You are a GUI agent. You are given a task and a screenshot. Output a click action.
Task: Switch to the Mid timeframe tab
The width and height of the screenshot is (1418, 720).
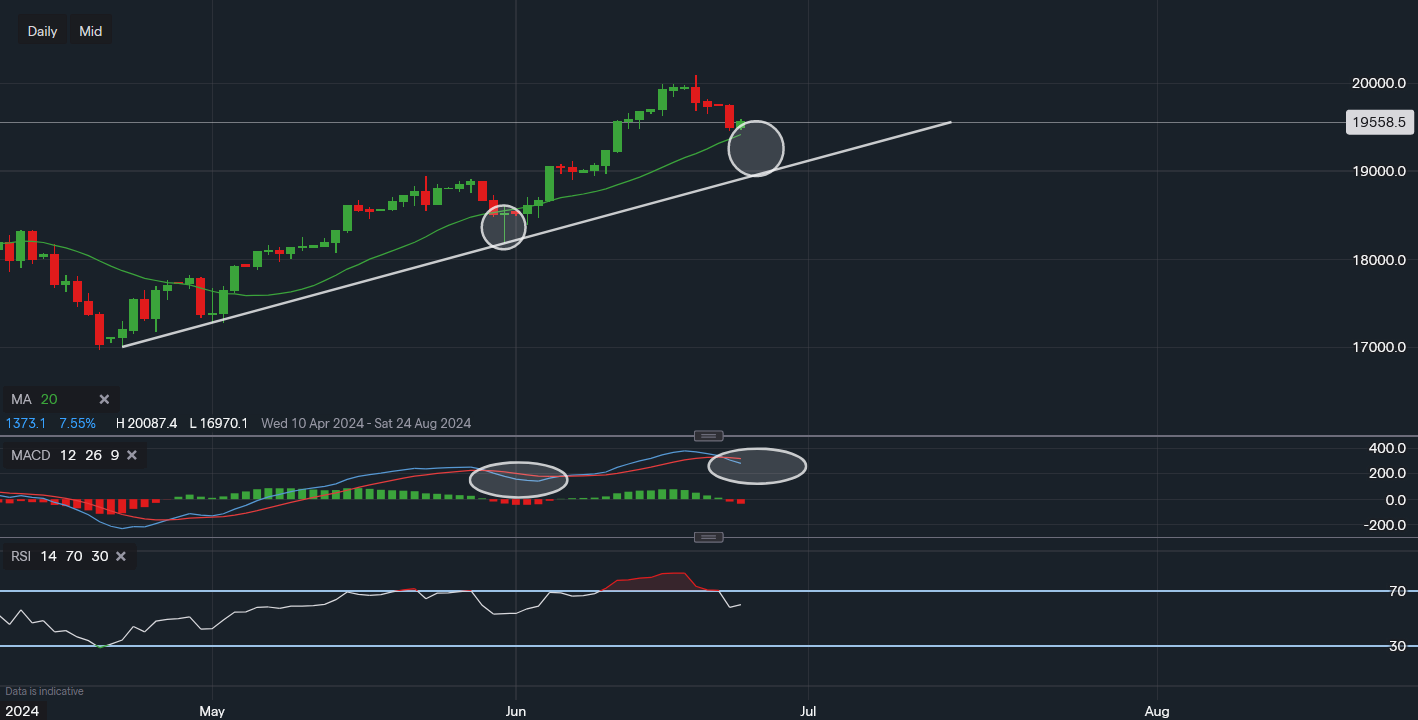[90, 30]
